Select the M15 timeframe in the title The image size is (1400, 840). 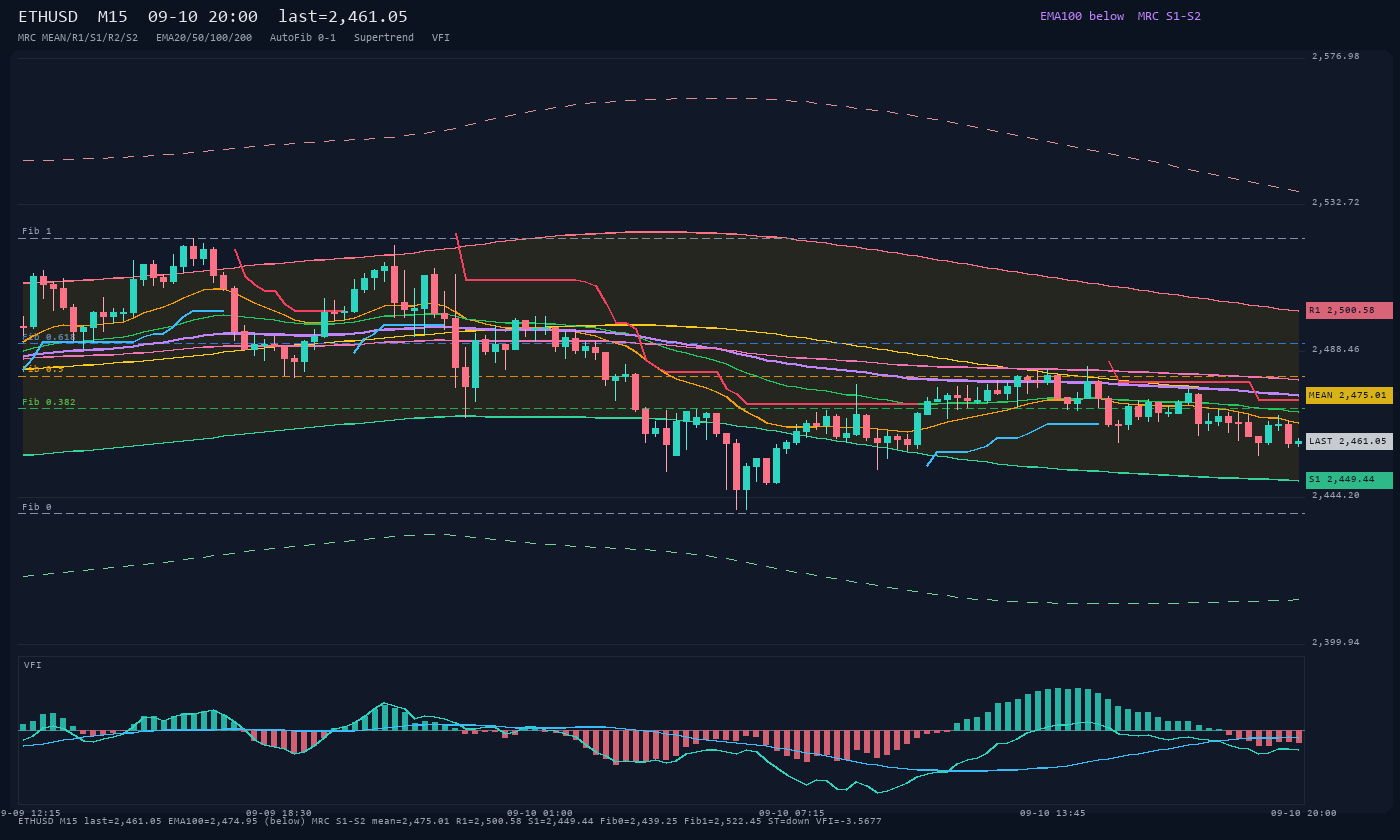112,17
